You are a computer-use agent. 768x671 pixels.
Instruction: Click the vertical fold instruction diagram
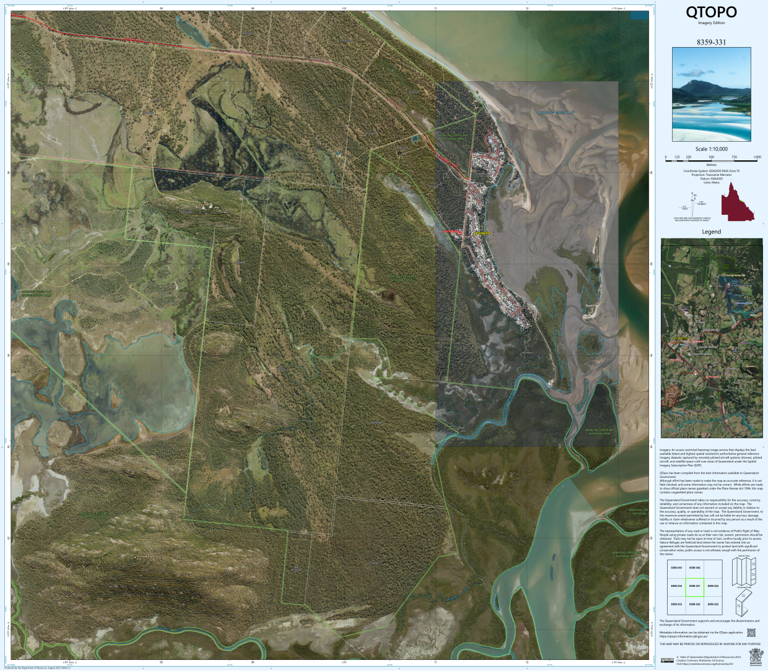point(744,571)
